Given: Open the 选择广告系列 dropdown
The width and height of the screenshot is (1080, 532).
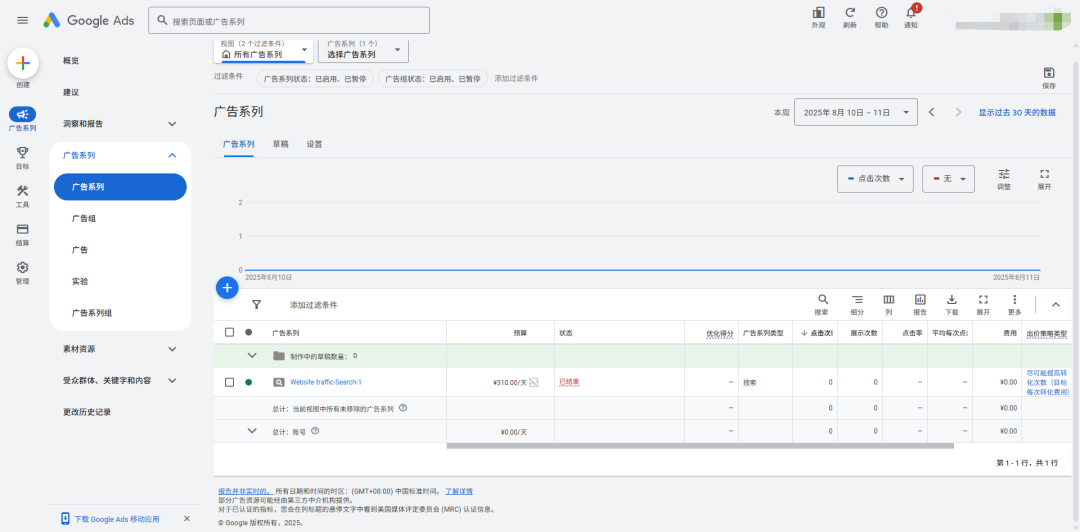Looking at the screenshot, I should 363,50.
